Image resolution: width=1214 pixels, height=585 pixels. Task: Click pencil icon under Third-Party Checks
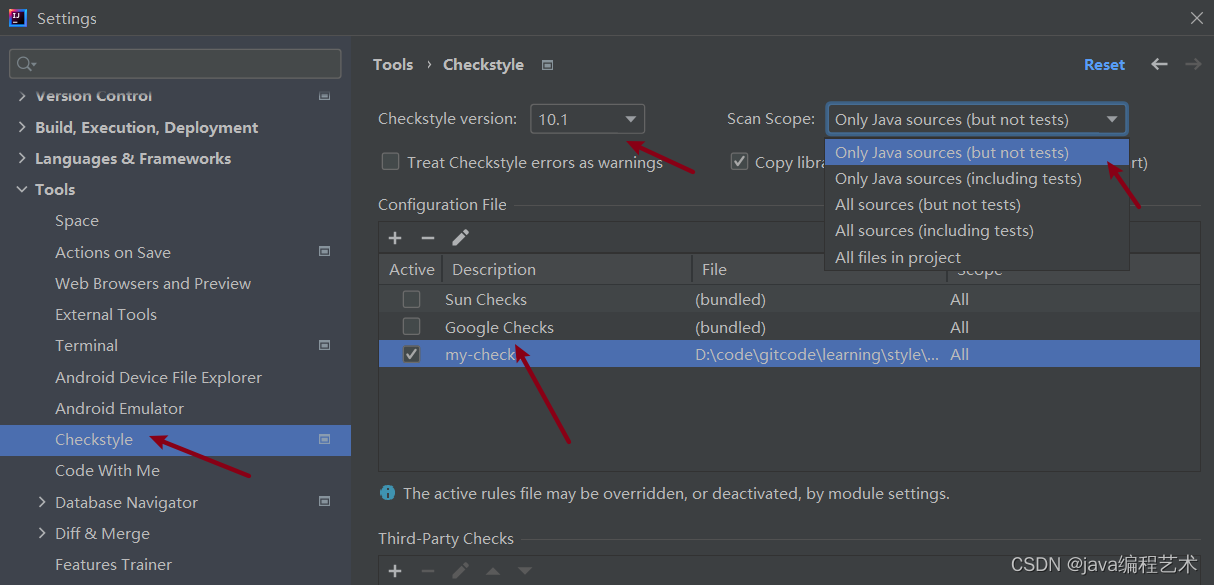[x=460, y=570]
